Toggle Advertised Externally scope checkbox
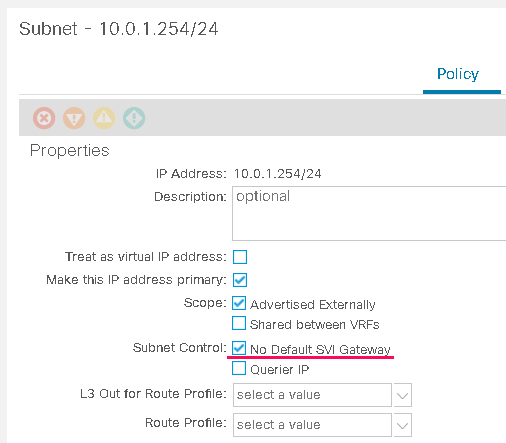 (239, 303)
